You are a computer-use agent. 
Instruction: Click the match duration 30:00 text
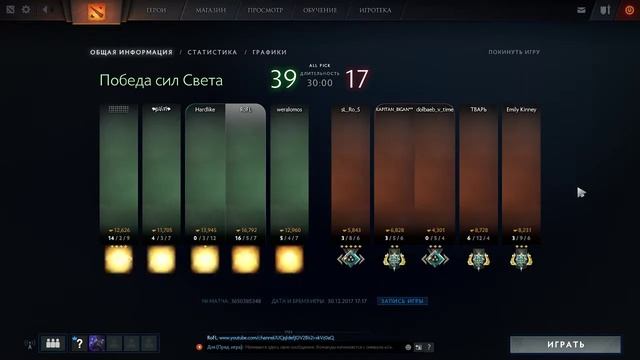pos(320,83)
